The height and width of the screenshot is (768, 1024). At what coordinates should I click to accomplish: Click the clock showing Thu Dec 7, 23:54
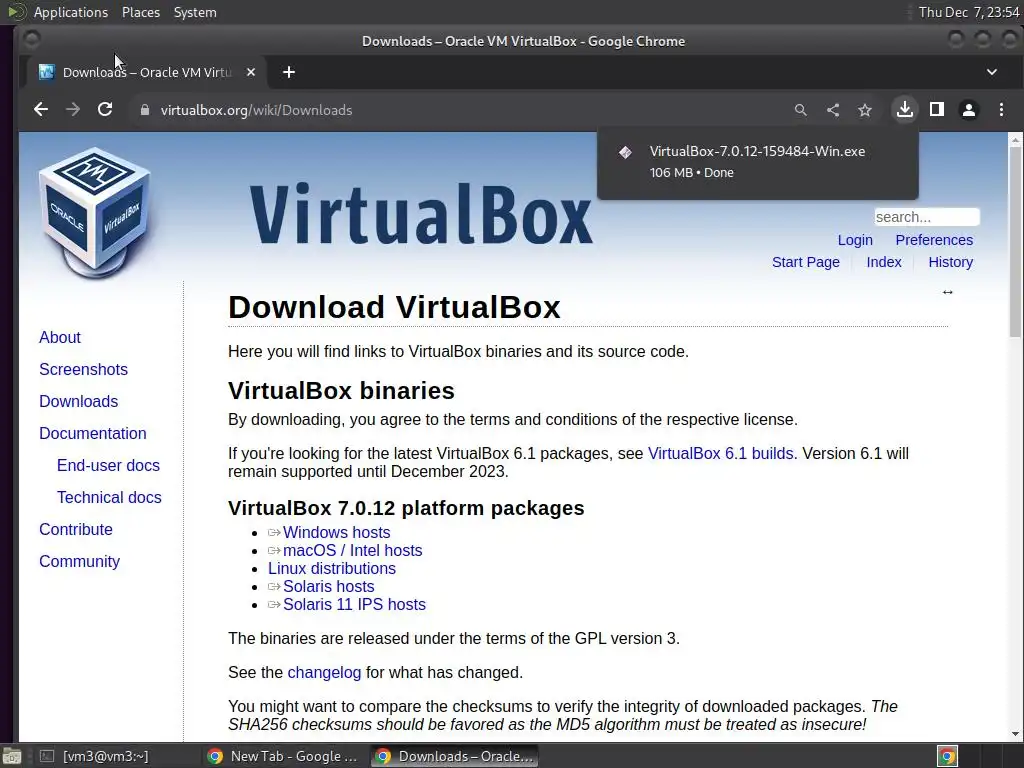[968, 12]
